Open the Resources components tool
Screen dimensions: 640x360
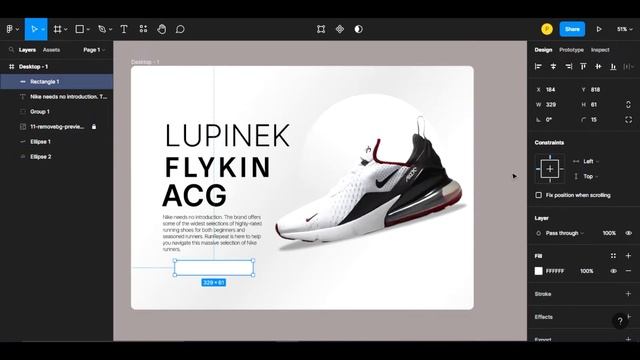point(143,29)
